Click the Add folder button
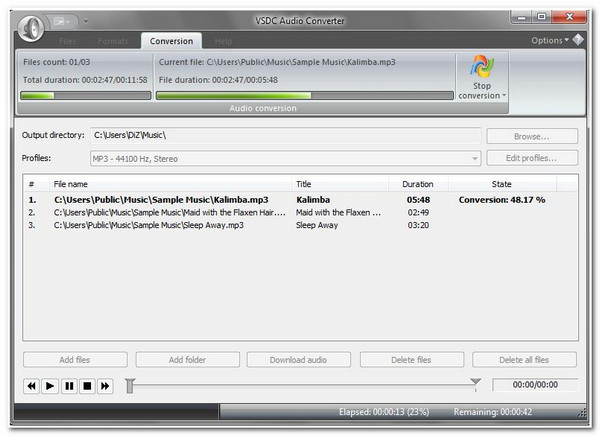 click(x=188, y=360)
